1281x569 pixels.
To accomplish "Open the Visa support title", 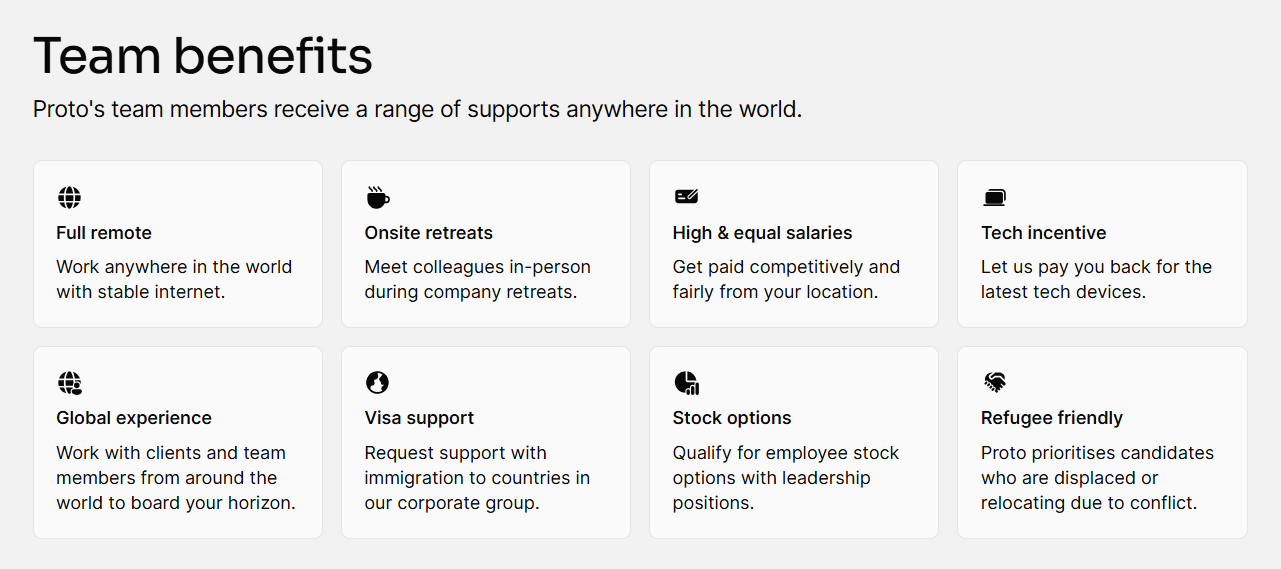I will coord(419,418).
